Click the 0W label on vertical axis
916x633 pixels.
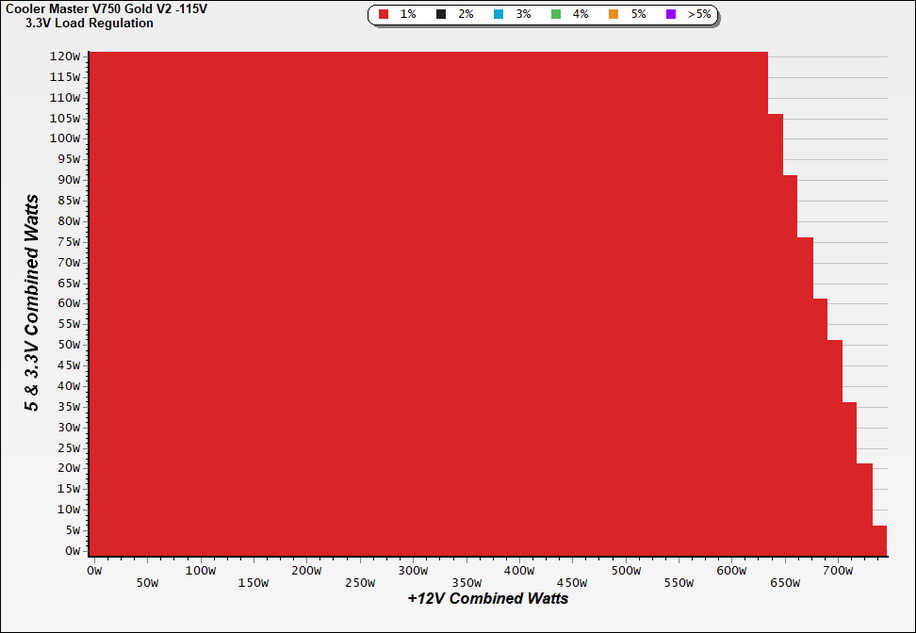coord(72,551)
